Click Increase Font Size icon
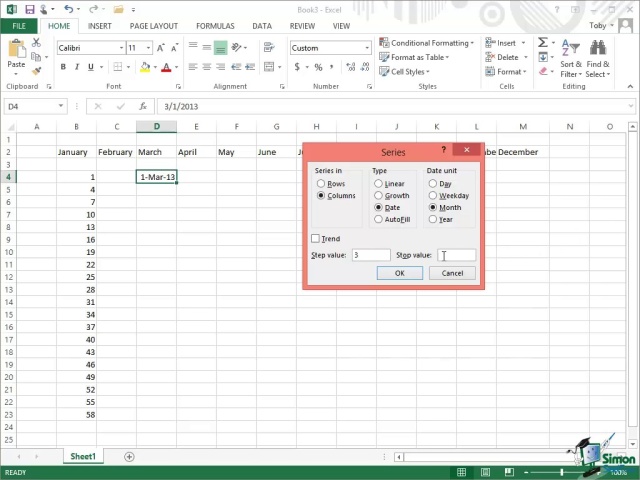The height and width of the screenshot is (480, 640). coord(161,48)
